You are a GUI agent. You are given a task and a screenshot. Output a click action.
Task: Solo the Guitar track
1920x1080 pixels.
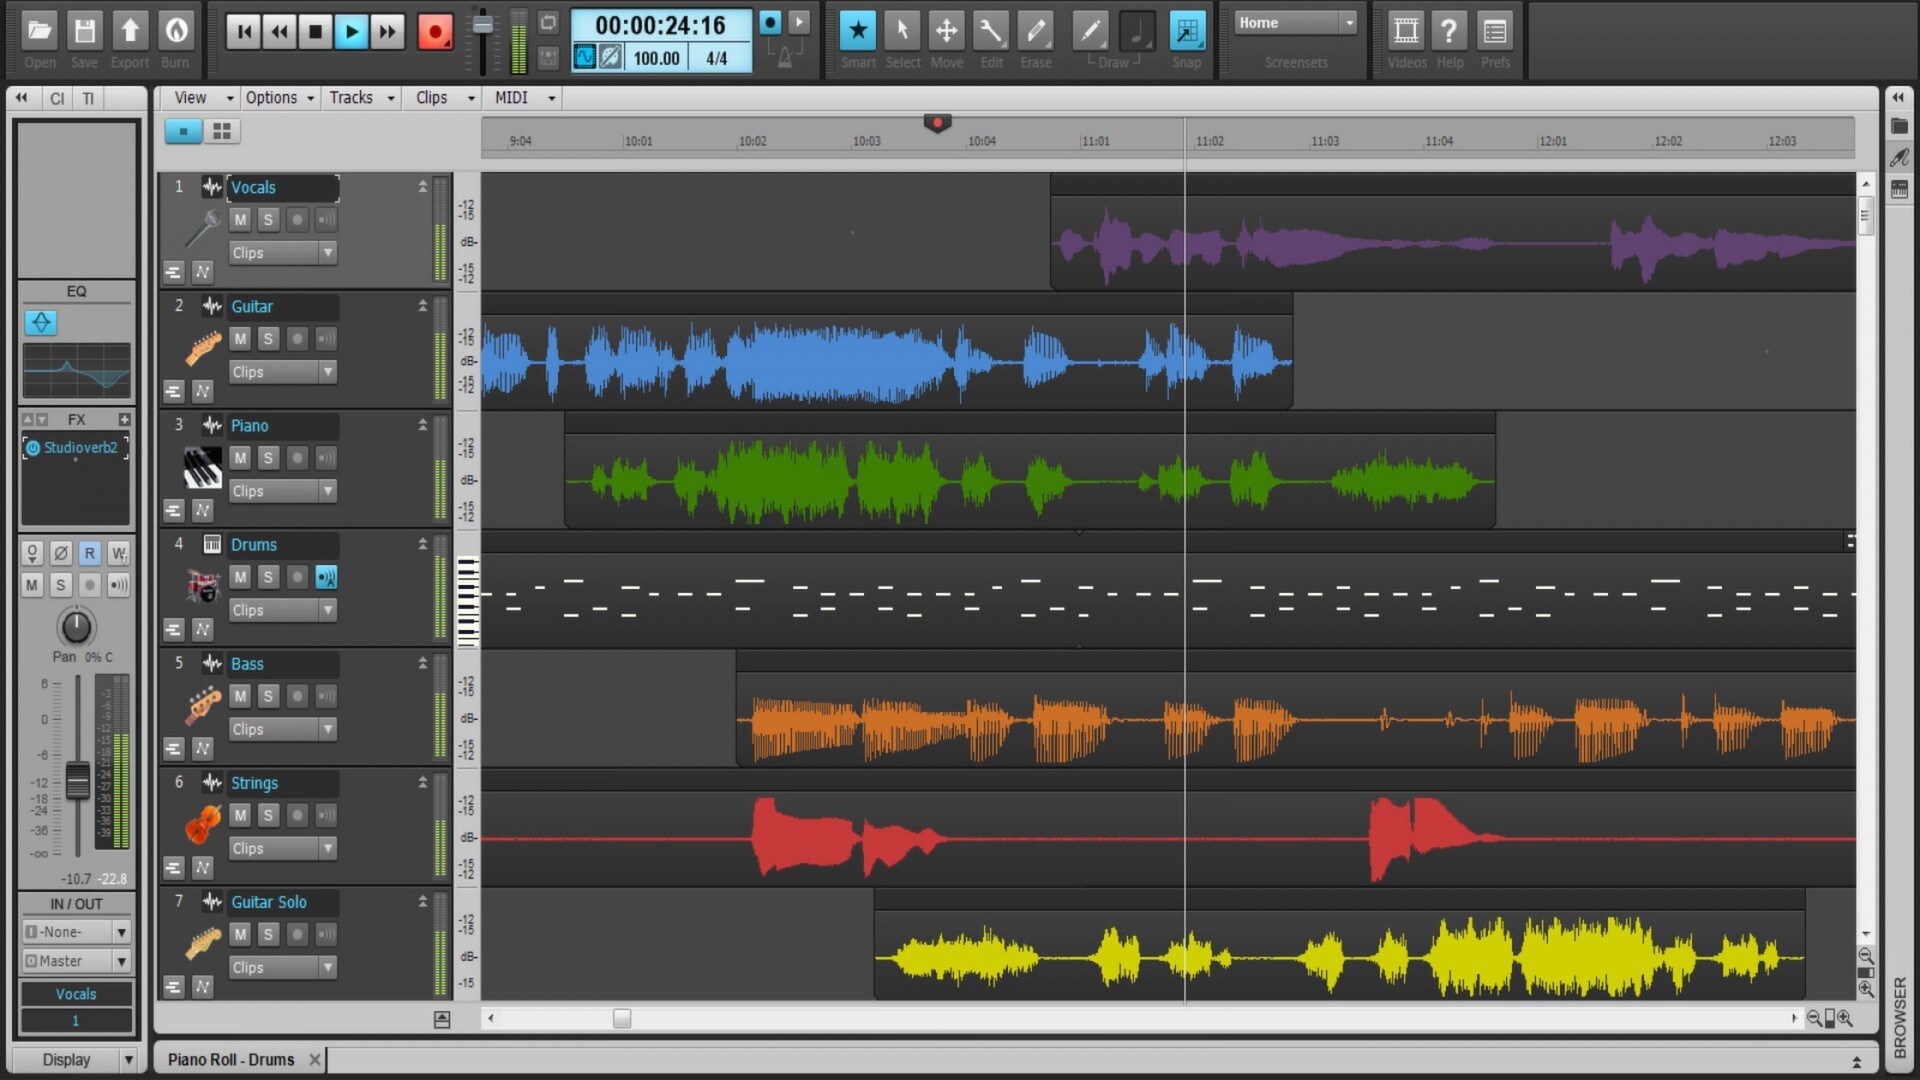pyautogui.click(x=268, y=339)
